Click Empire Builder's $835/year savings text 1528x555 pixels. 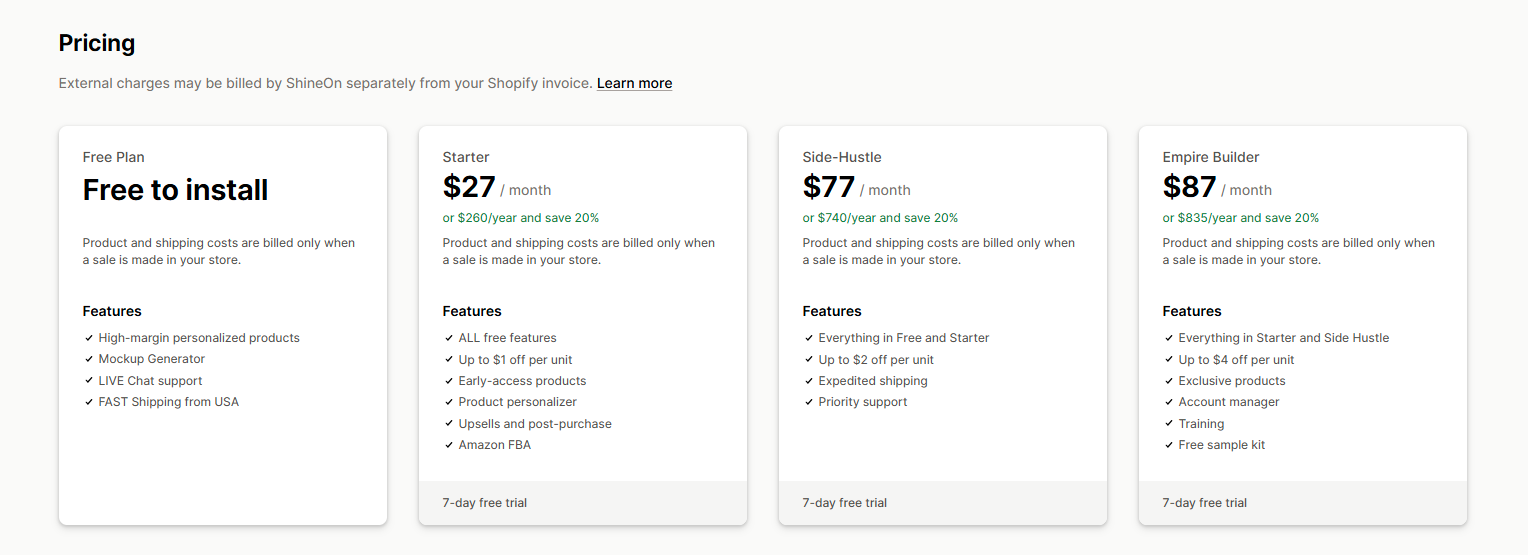coord(1241,218)
